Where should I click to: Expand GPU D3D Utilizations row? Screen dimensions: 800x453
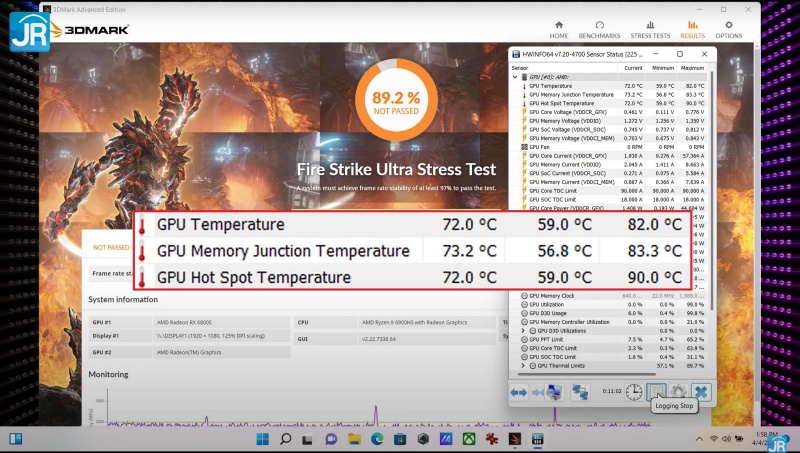[x=523, y=331]
